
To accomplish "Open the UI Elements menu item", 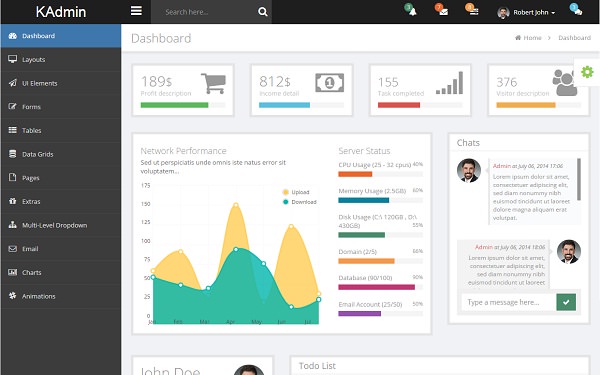I will pyautogui.click(x=61, y=83).
